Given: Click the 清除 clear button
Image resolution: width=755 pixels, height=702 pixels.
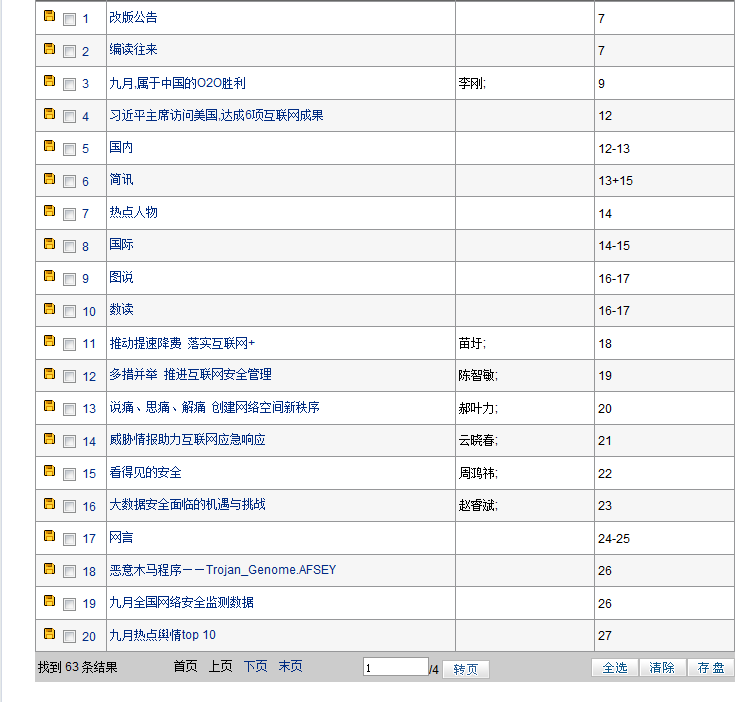Looking at the screenshot, I should point(662,668).
